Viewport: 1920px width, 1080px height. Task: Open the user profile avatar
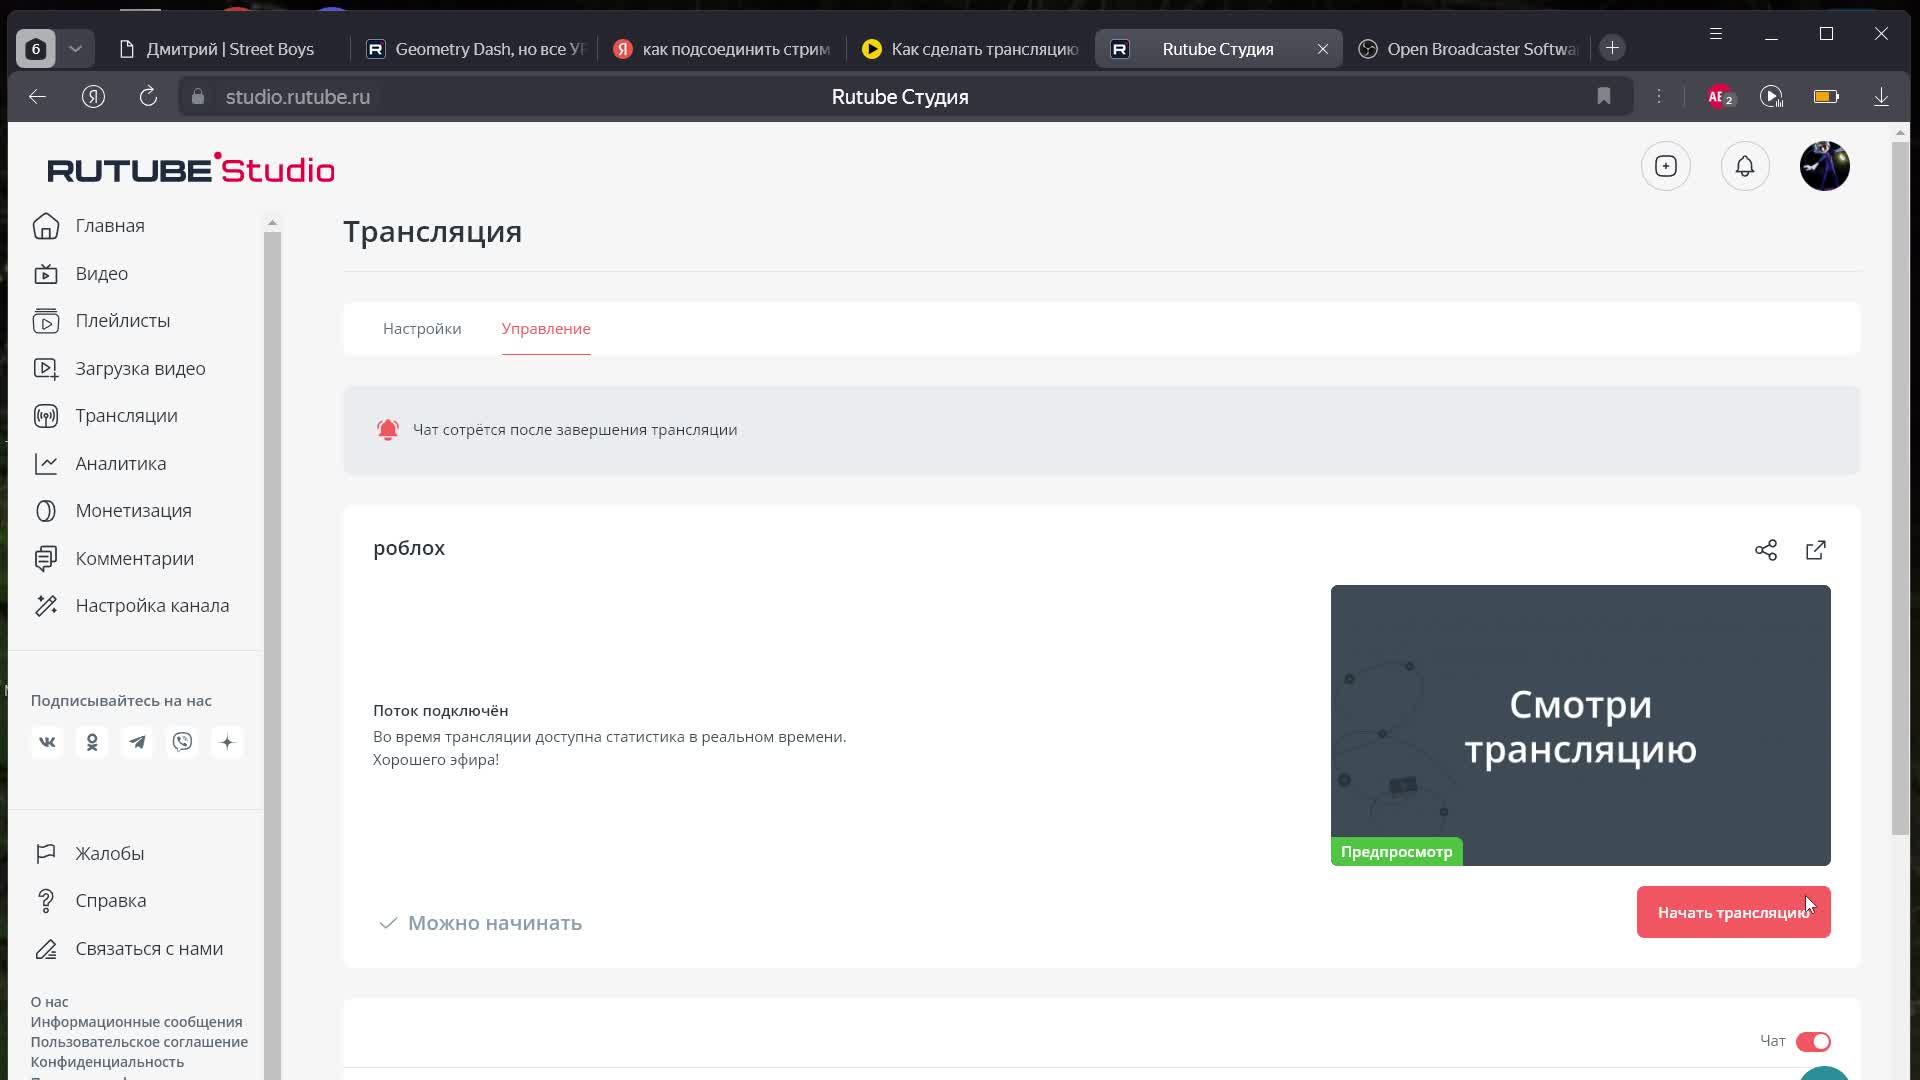(1824, 166)
